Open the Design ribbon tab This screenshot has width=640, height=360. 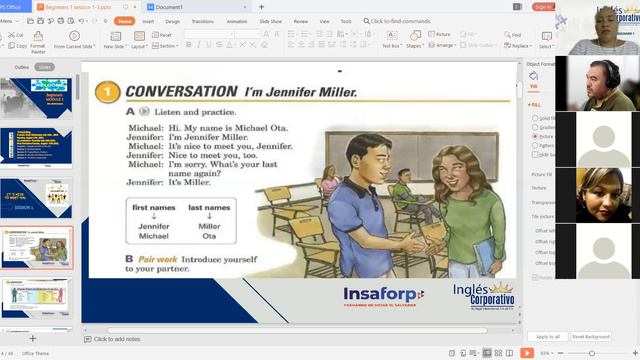pyautogui.click(x=172, y=21)
